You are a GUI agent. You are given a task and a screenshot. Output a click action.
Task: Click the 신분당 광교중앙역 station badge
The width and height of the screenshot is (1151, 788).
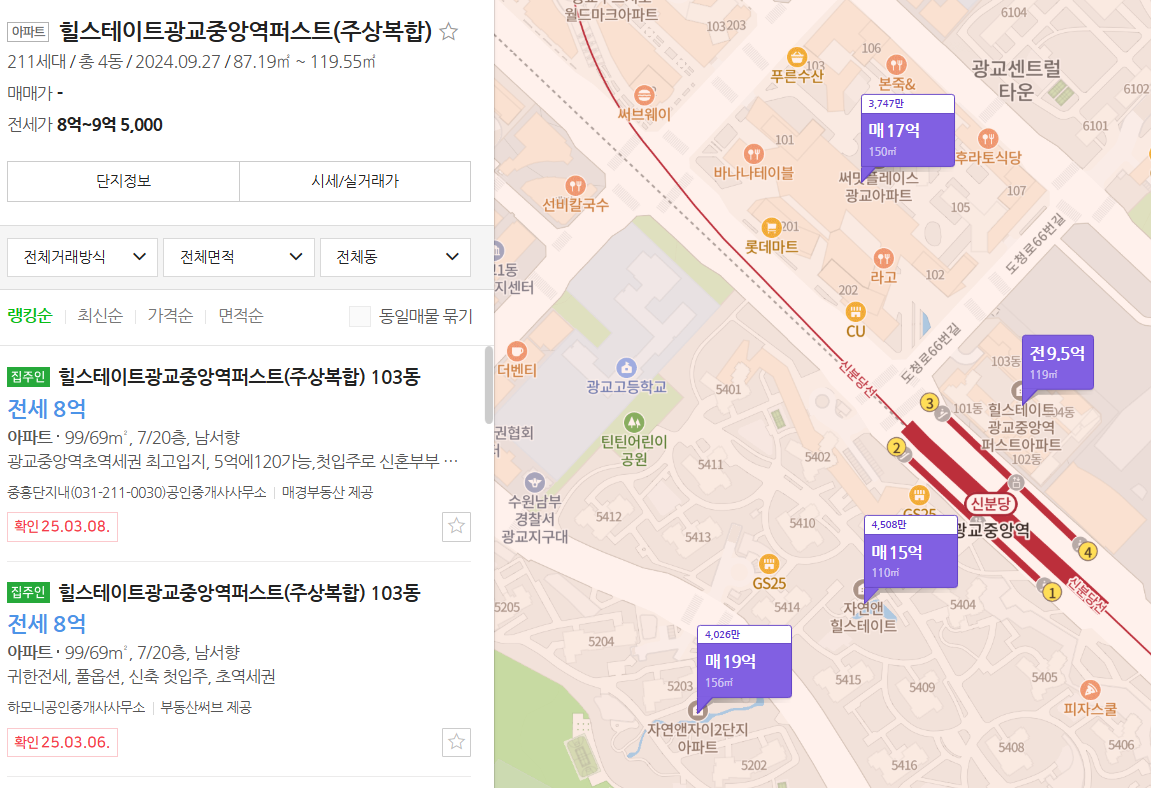[x=991, y=504]
